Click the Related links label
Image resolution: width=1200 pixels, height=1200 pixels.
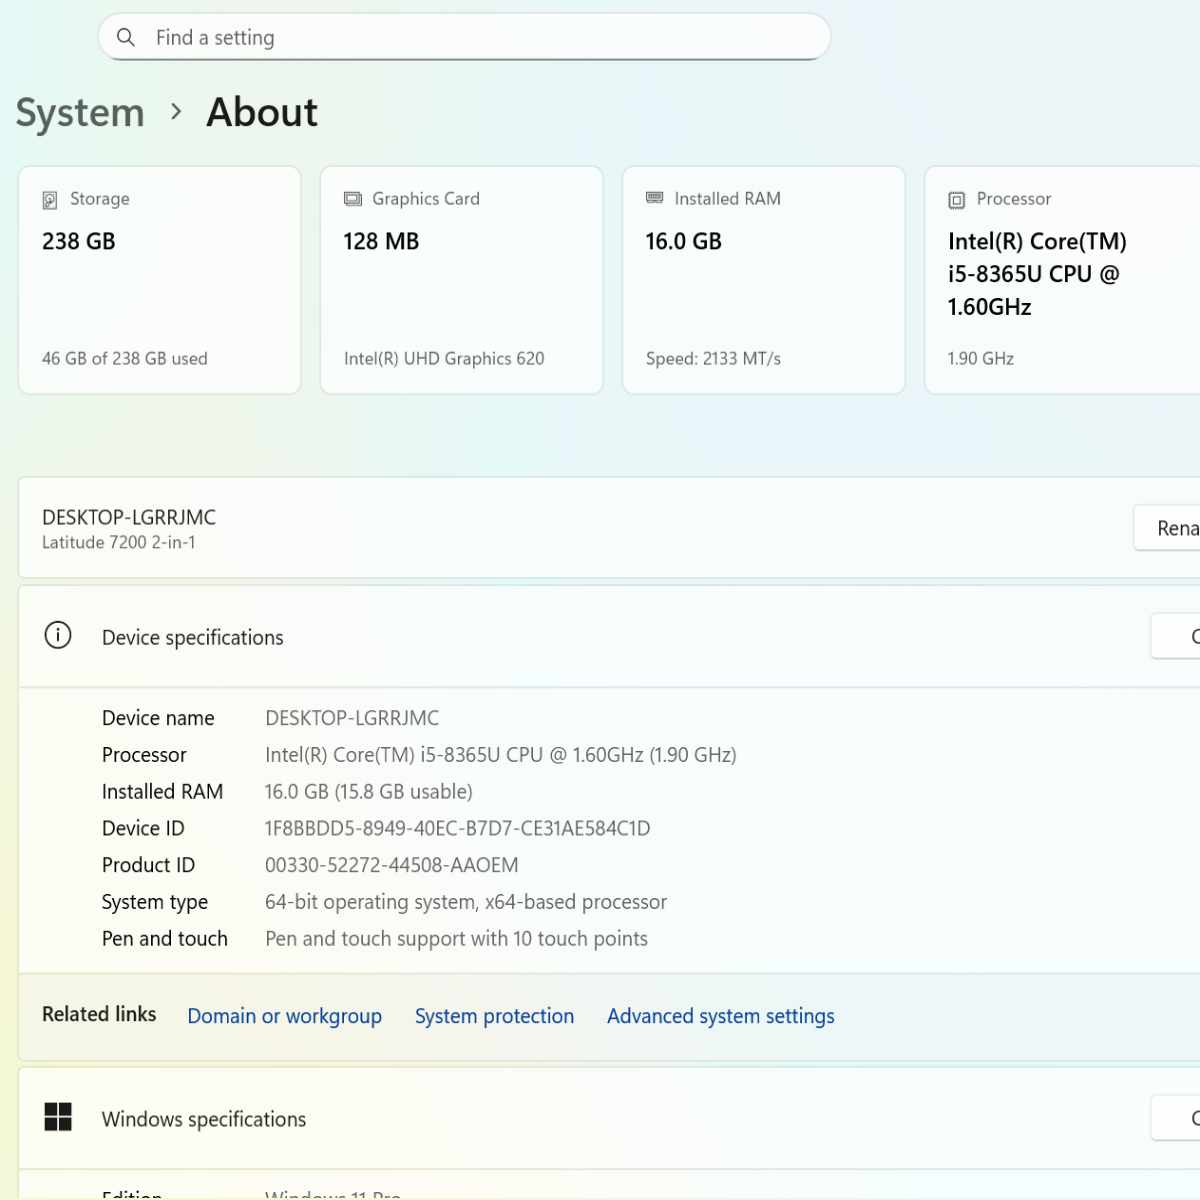[x=99, y=1014]
